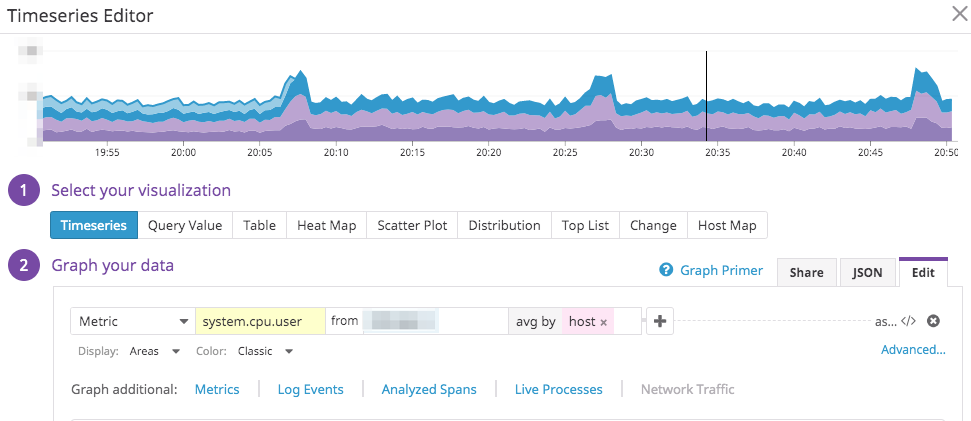Choose the Query Value visualization

pos(185,225)
